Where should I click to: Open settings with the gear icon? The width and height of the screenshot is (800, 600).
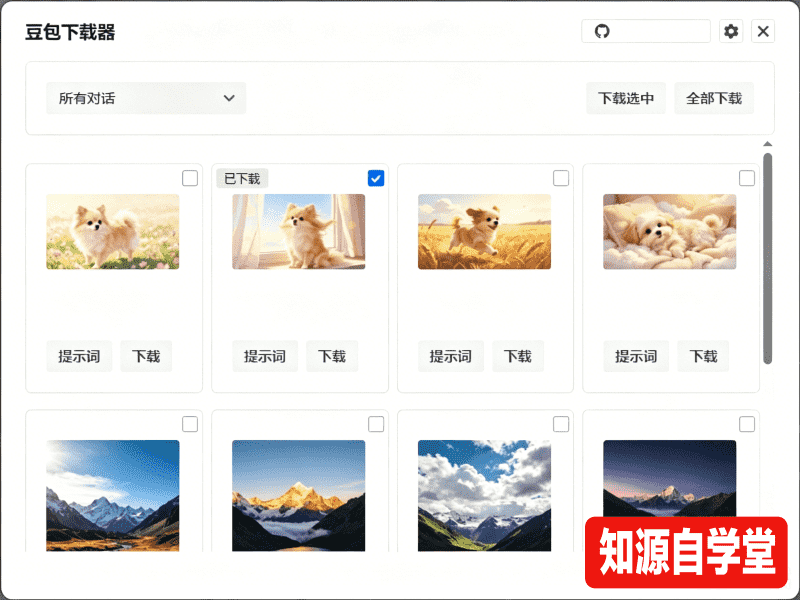(x=731, y=32)
